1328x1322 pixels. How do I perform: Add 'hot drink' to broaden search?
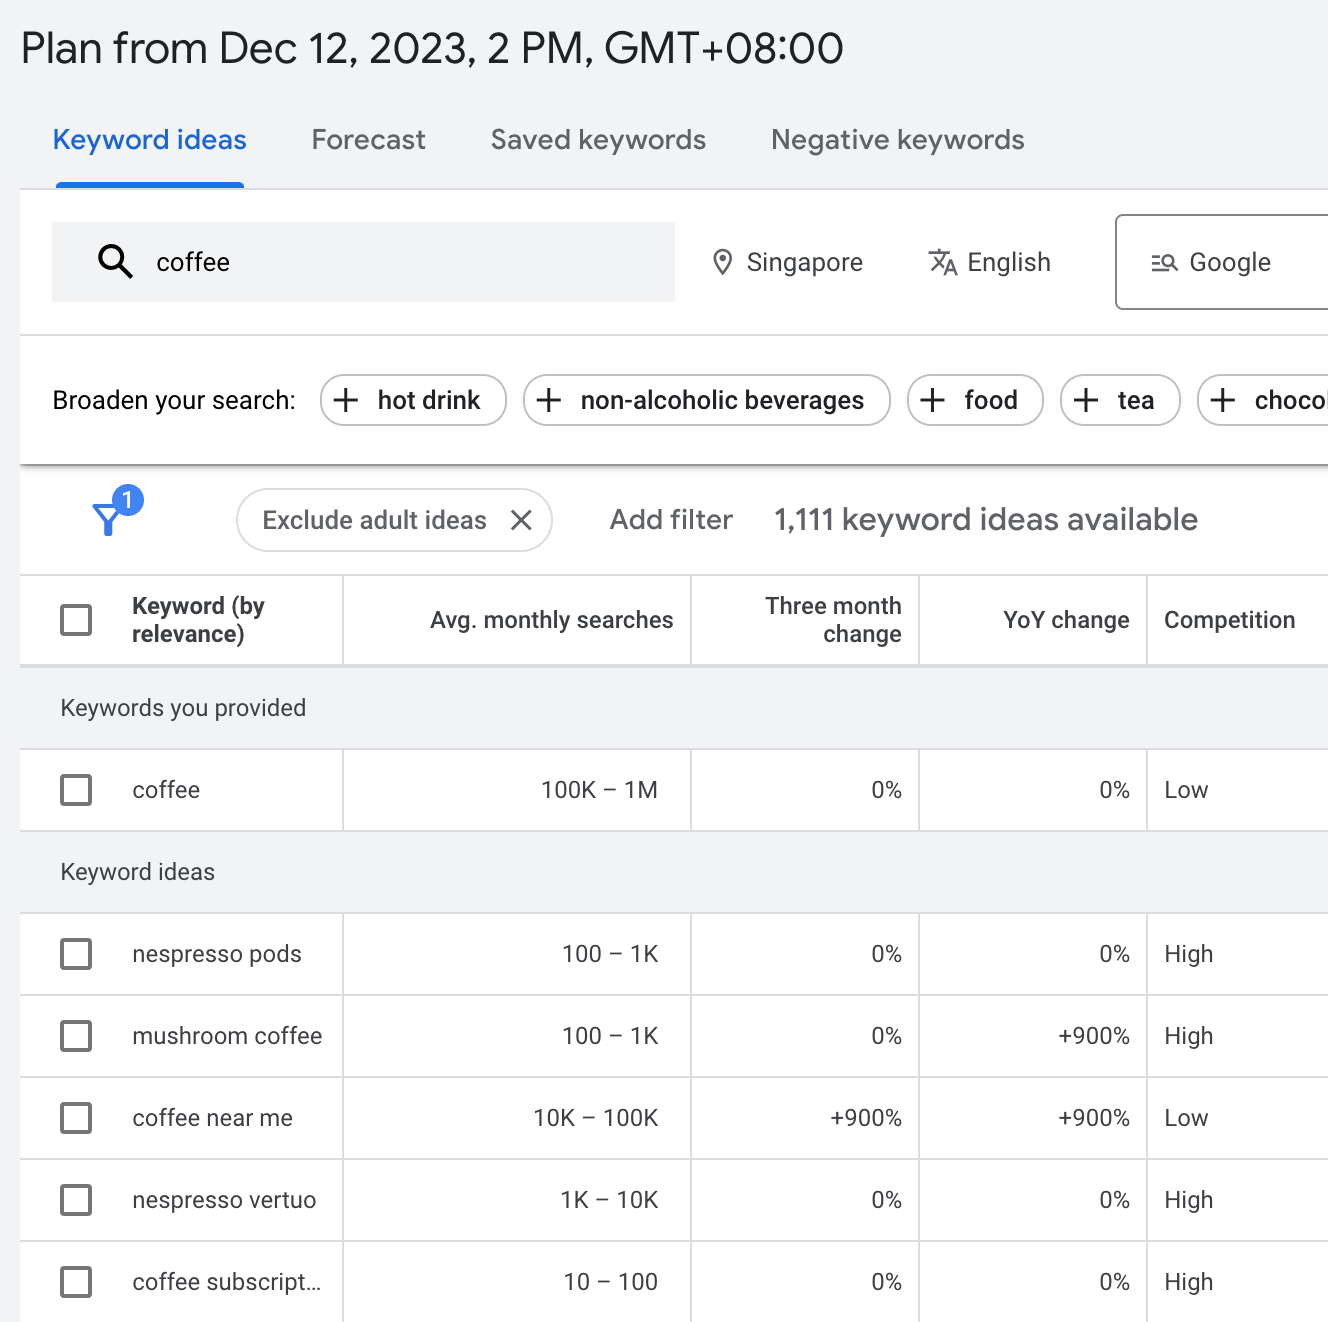pyautogui.click(x=412, y=400)
